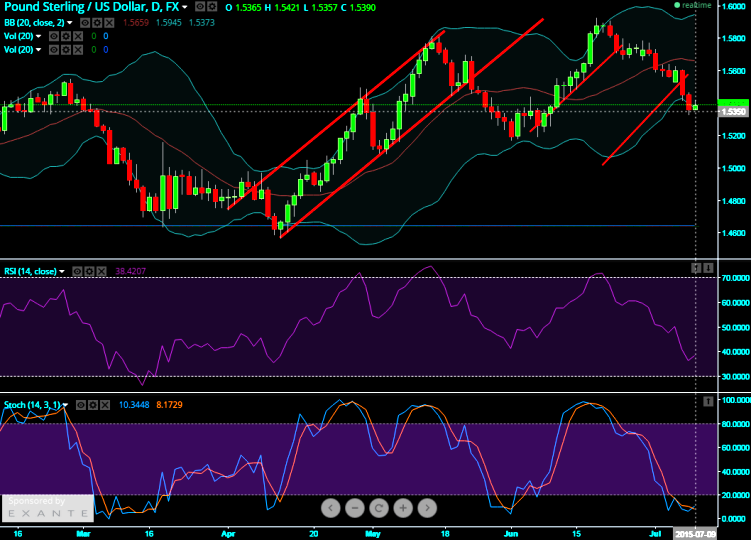The image size is (751, 540).
Task: Click the green current price label on scale
Action: (734, 103)
